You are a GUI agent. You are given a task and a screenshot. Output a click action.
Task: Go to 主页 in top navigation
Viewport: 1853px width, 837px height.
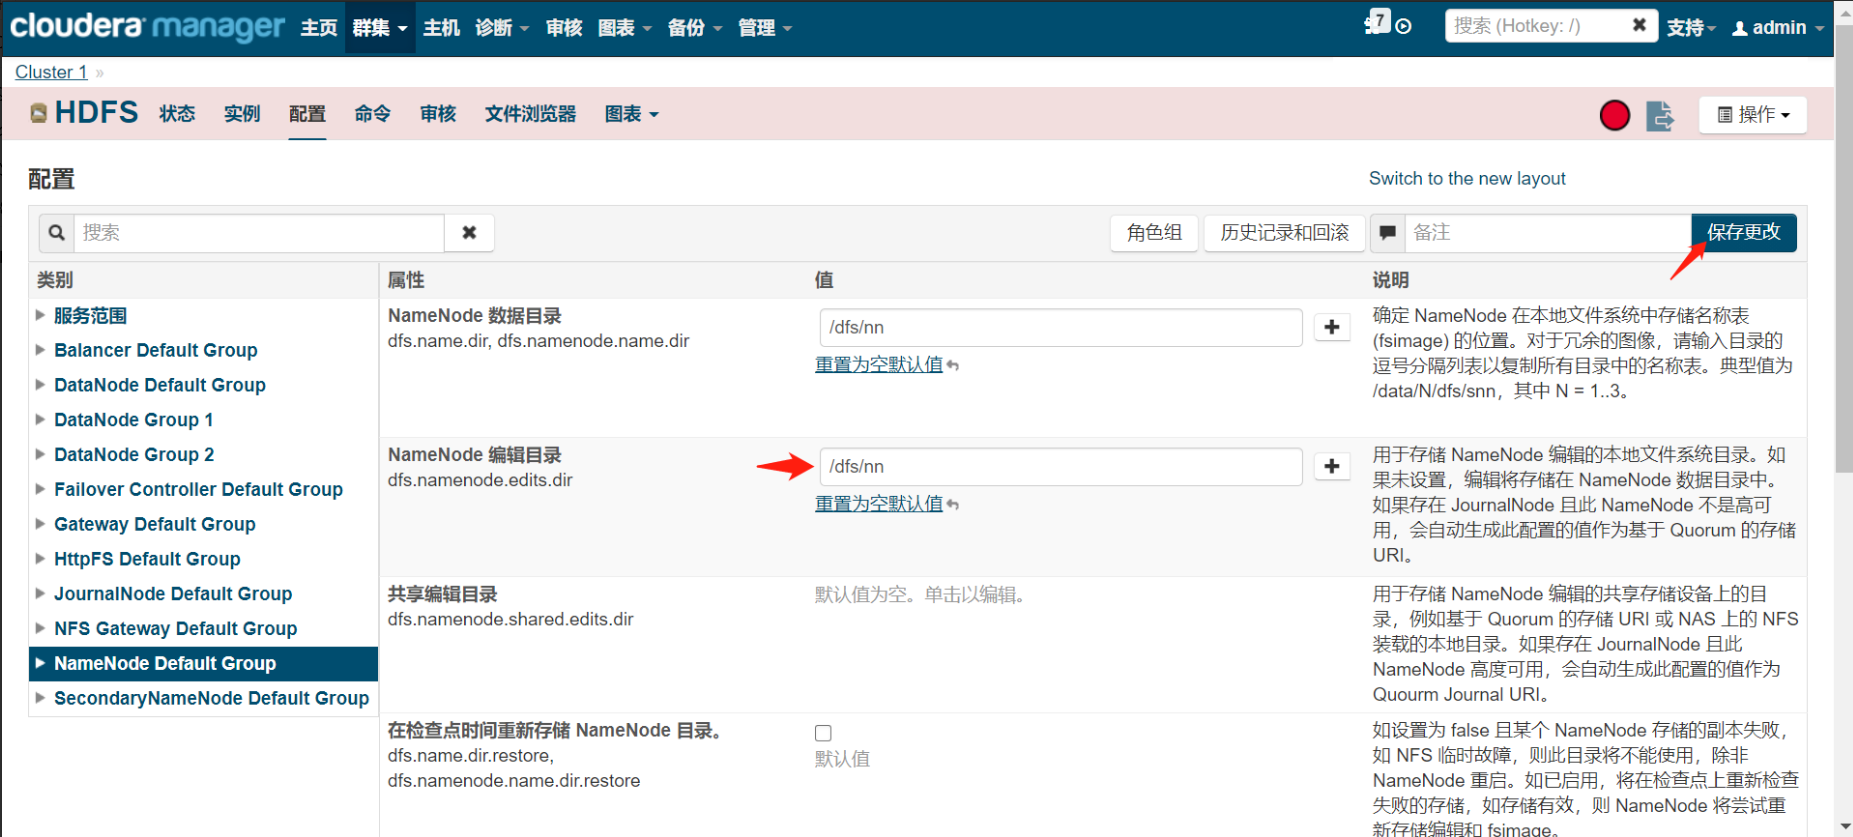(x=319, y=28)
